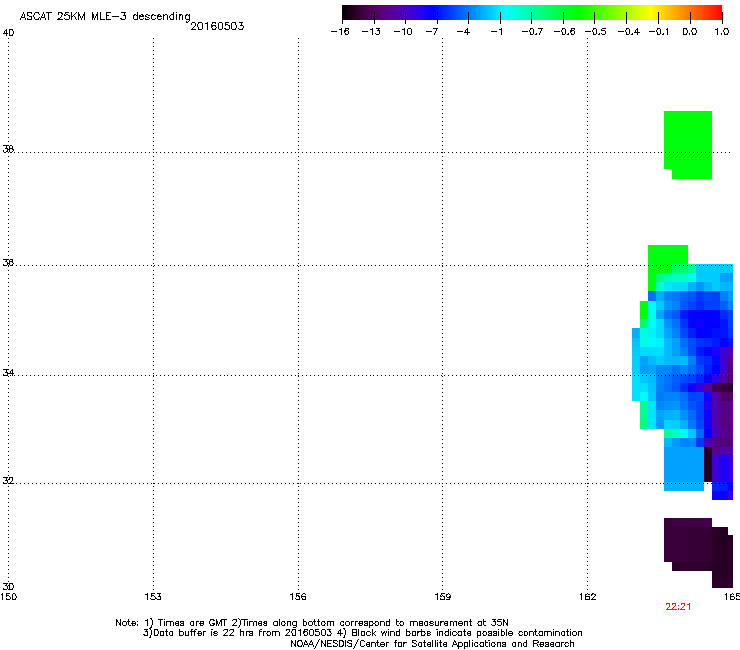
Task: Select the 20160503 date beside the plot title
Action: click(x=217, y=26)
